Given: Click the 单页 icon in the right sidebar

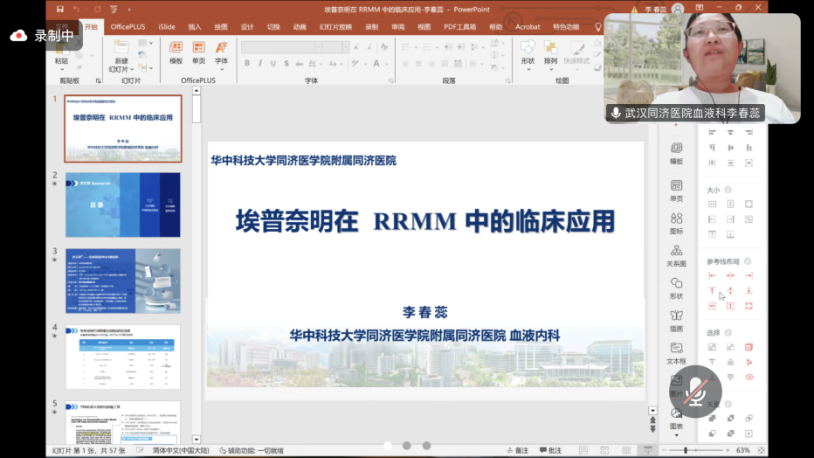Looking at the screenshot, I should 676,187.
